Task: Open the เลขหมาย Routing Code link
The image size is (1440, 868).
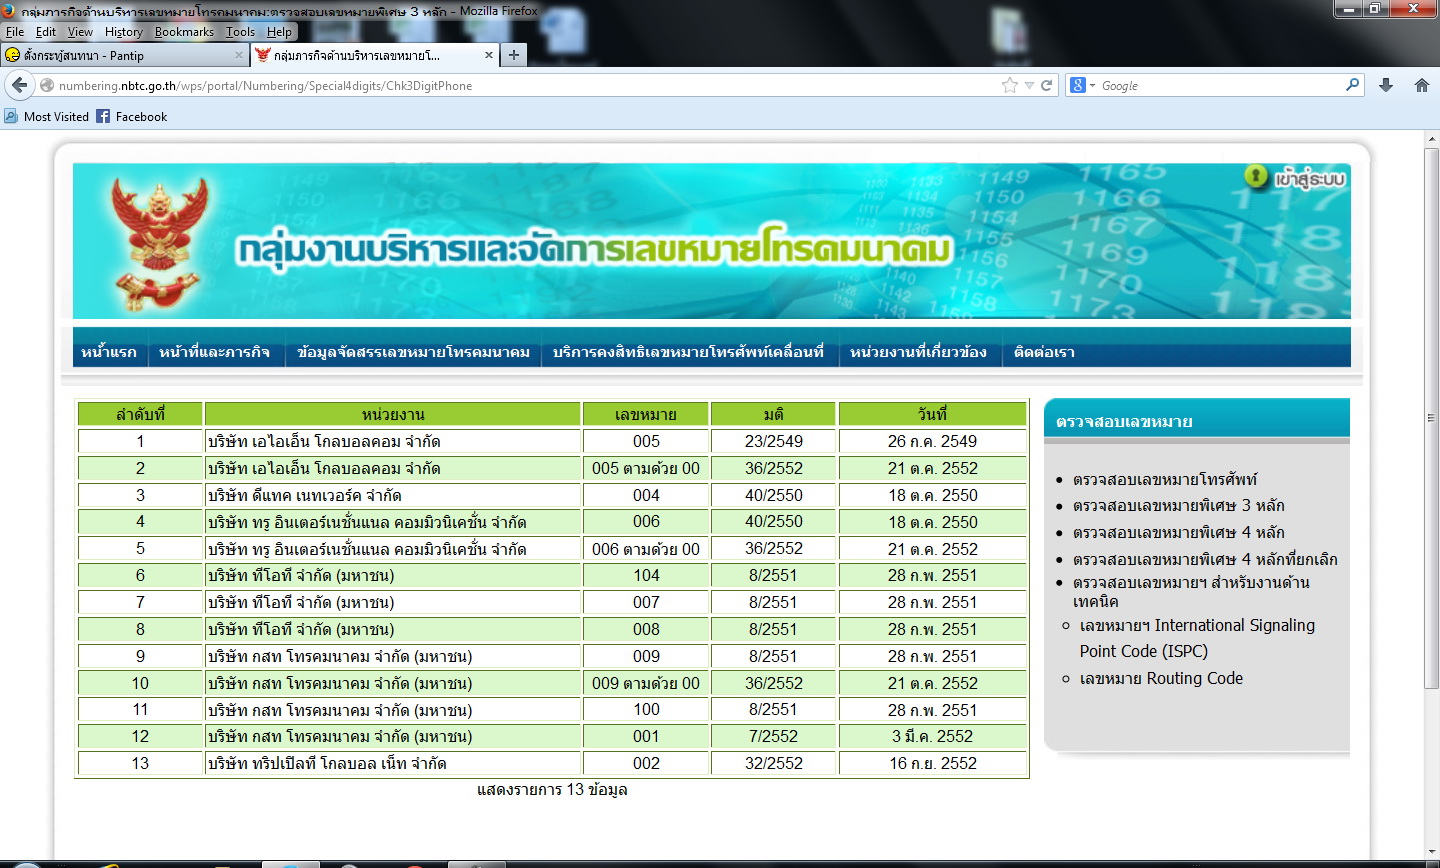Action: pos(1161,678)
